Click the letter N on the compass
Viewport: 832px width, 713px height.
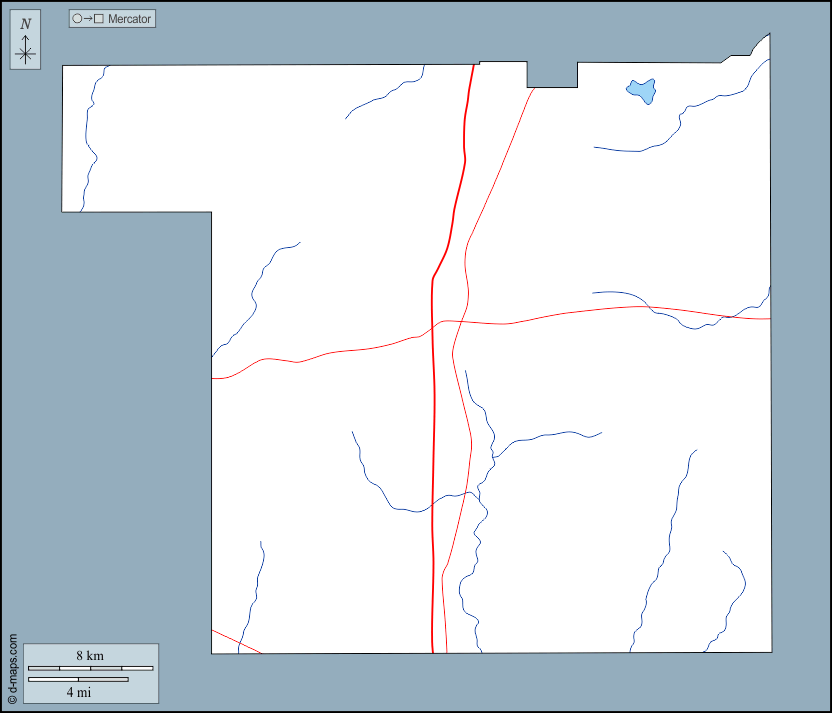coord(25,24)
